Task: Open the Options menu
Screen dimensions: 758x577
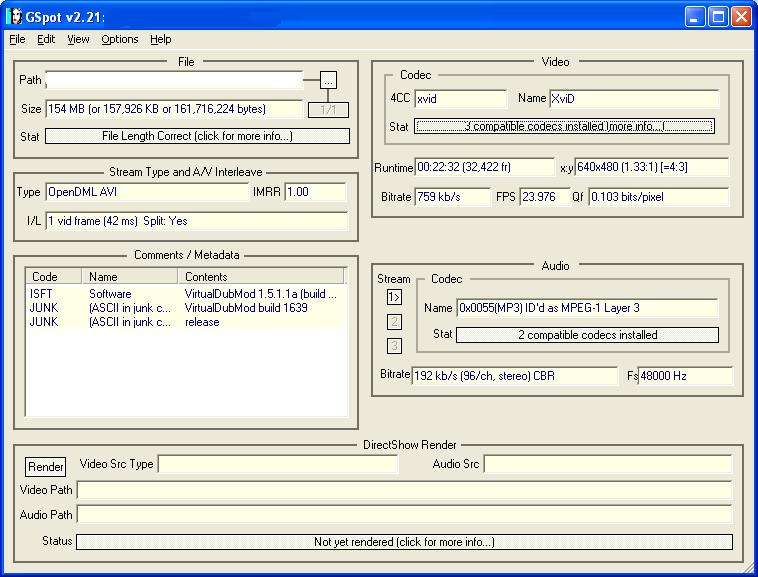Action: pos(120,39)
